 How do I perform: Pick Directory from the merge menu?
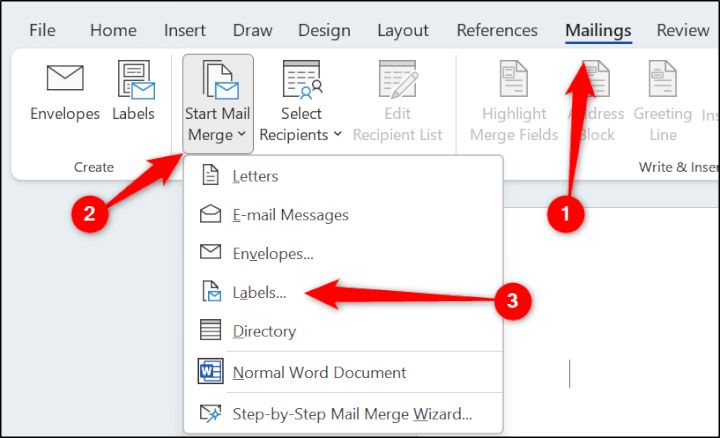pyautogui.click(x=264, y=331)
